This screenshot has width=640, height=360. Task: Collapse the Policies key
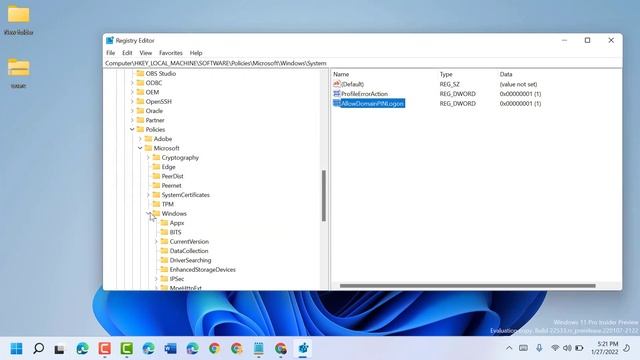coord(132,129)
